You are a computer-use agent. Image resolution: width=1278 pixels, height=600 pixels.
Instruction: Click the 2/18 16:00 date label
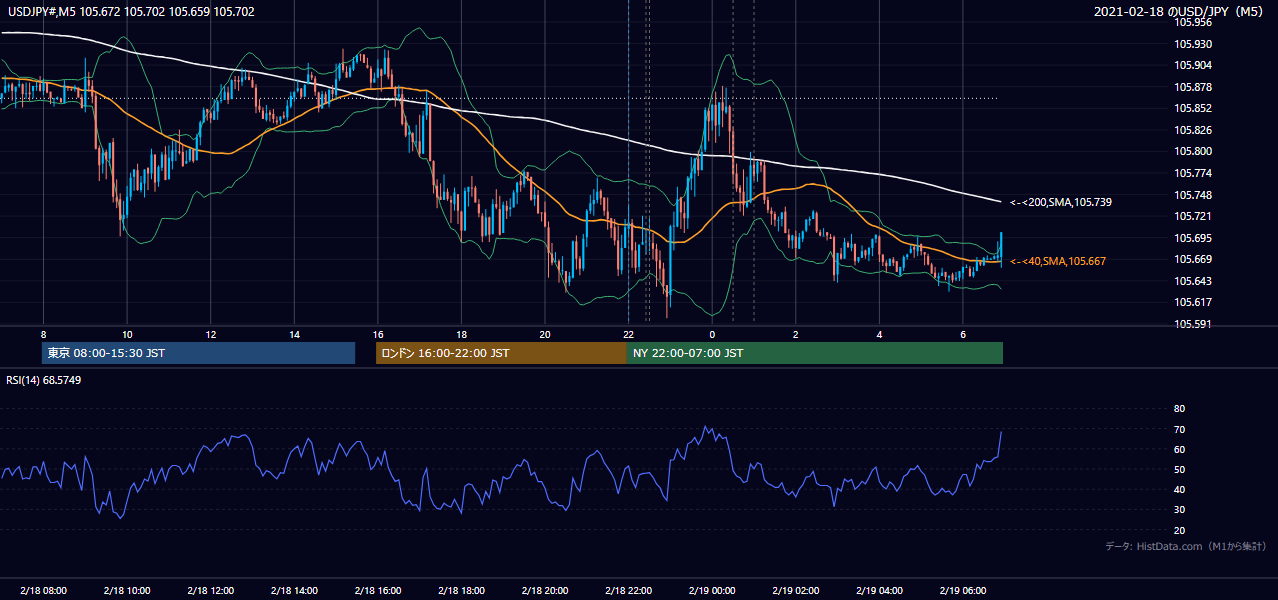pyautogui.click(x=377, y=591)
